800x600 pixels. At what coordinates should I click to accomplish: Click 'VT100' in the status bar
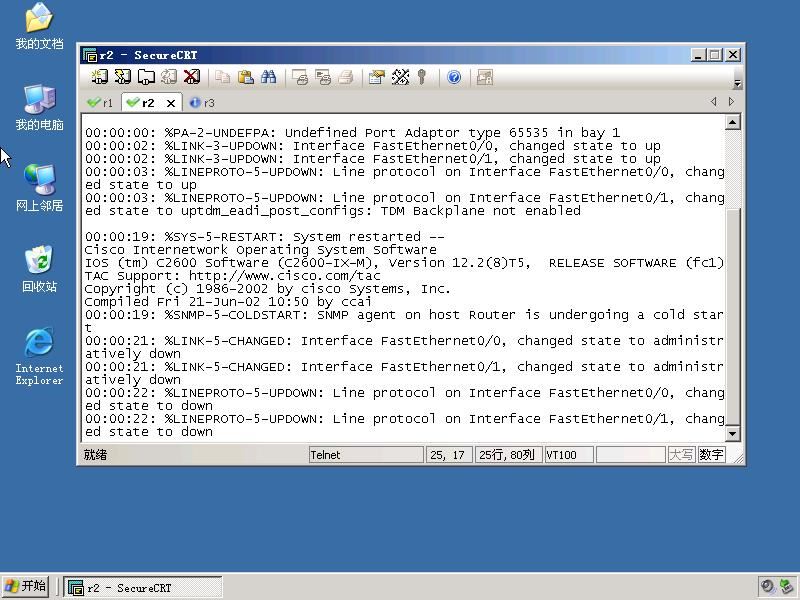pyautogui.click(x=561, y=455)
